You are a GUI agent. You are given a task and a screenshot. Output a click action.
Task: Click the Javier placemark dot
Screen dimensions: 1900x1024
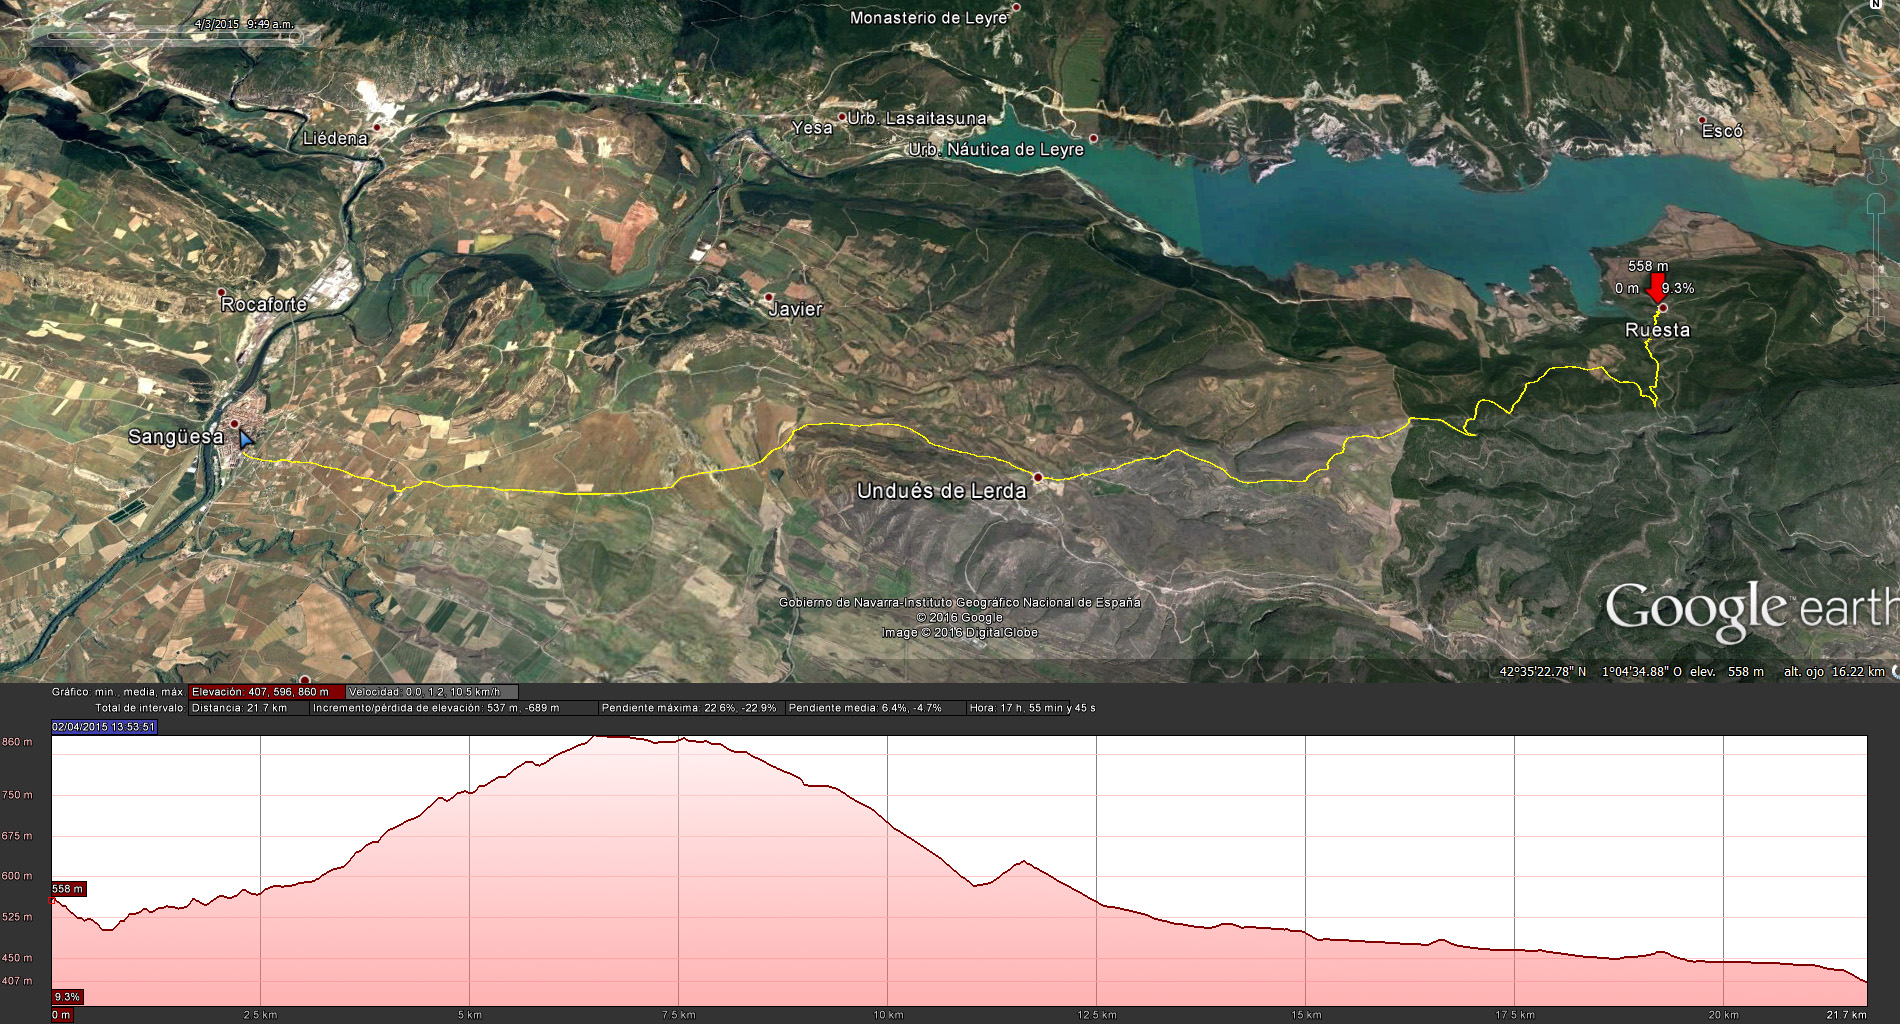[x=768, y=297]
